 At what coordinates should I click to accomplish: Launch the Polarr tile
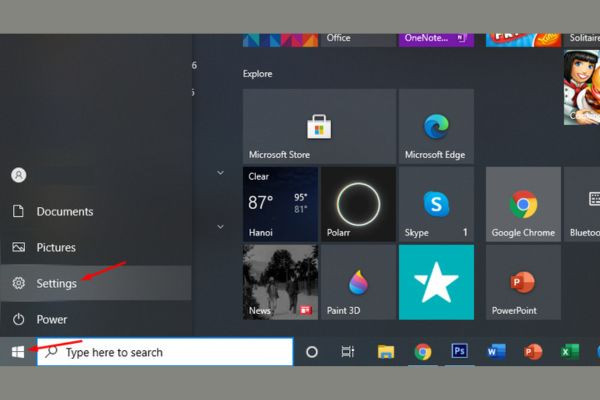[358, 204]
